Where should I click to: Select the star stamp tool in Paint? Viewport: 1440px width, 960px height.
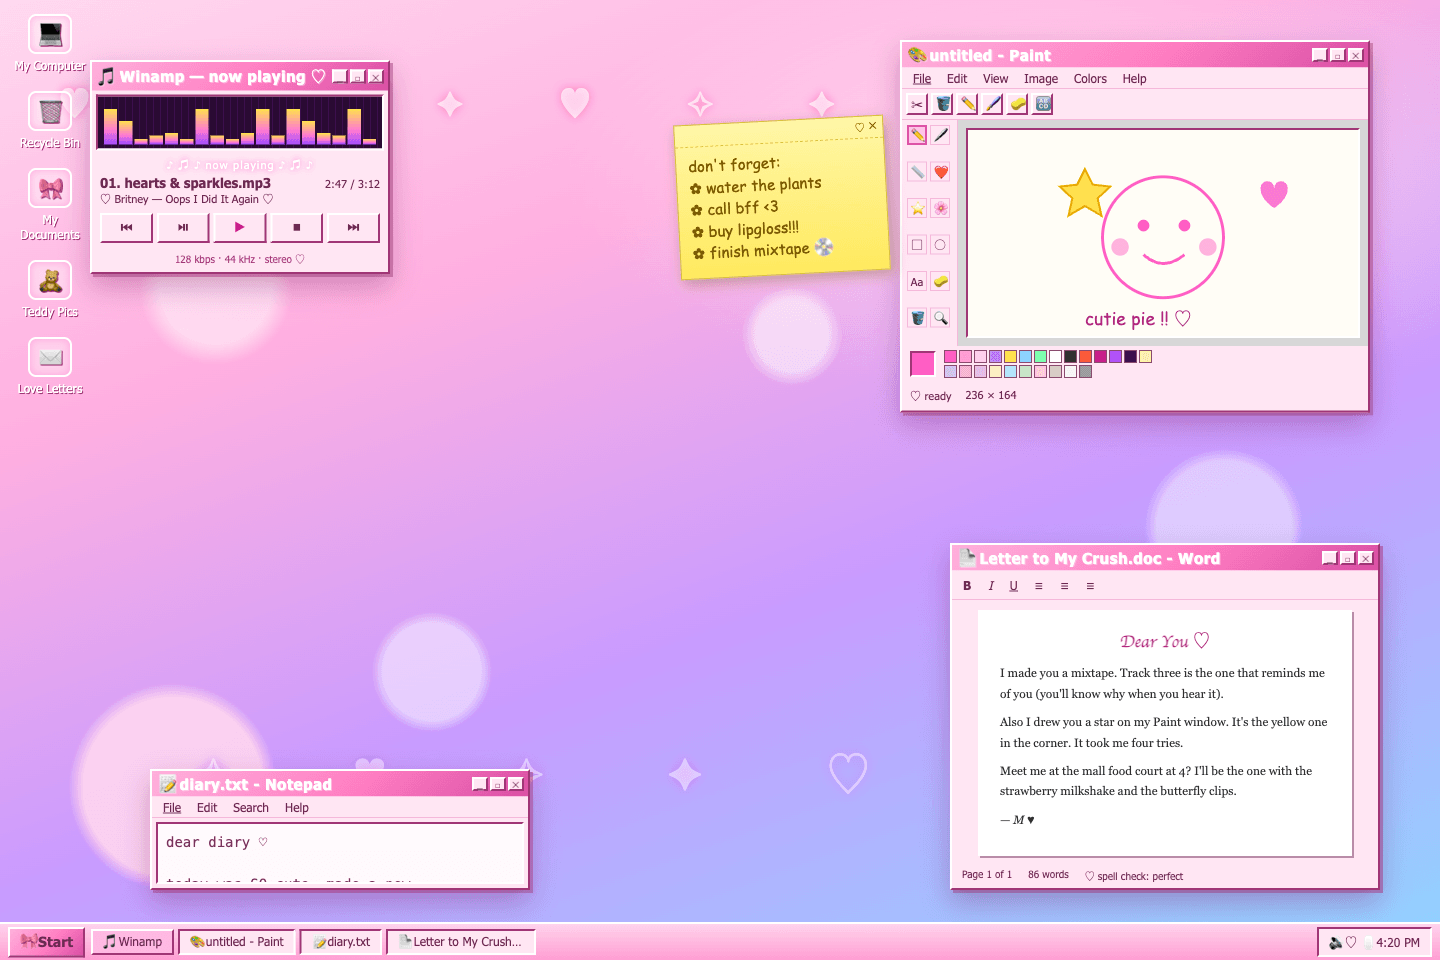click(x=917, y=208)
